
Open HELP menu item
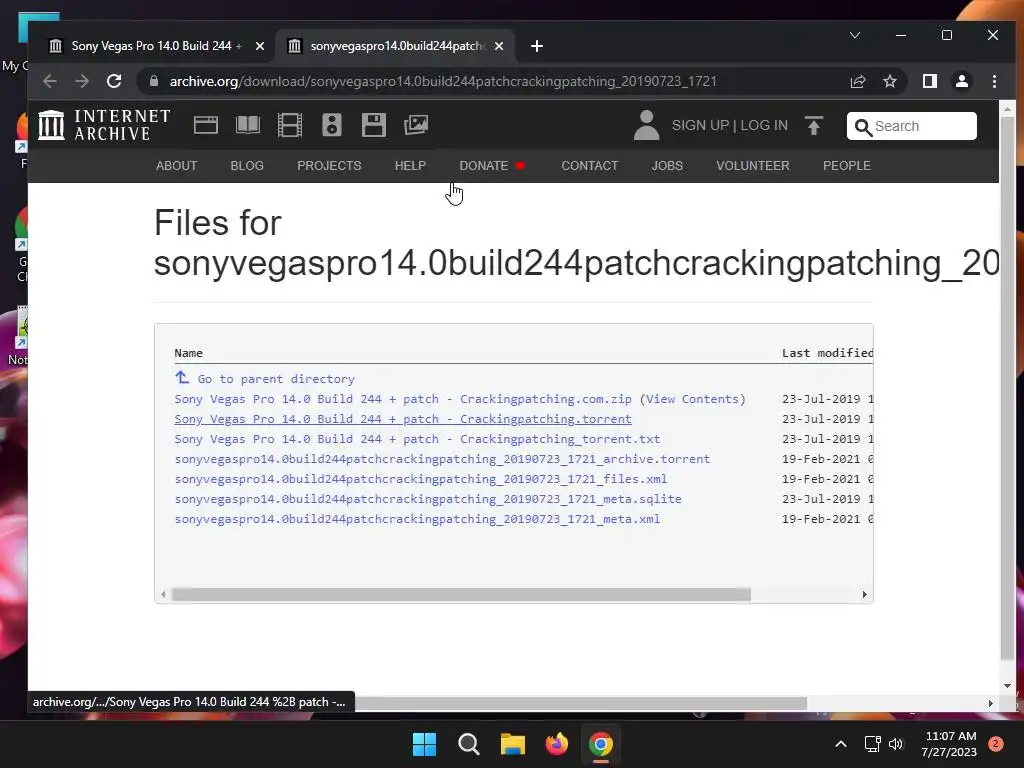point(410,166)
